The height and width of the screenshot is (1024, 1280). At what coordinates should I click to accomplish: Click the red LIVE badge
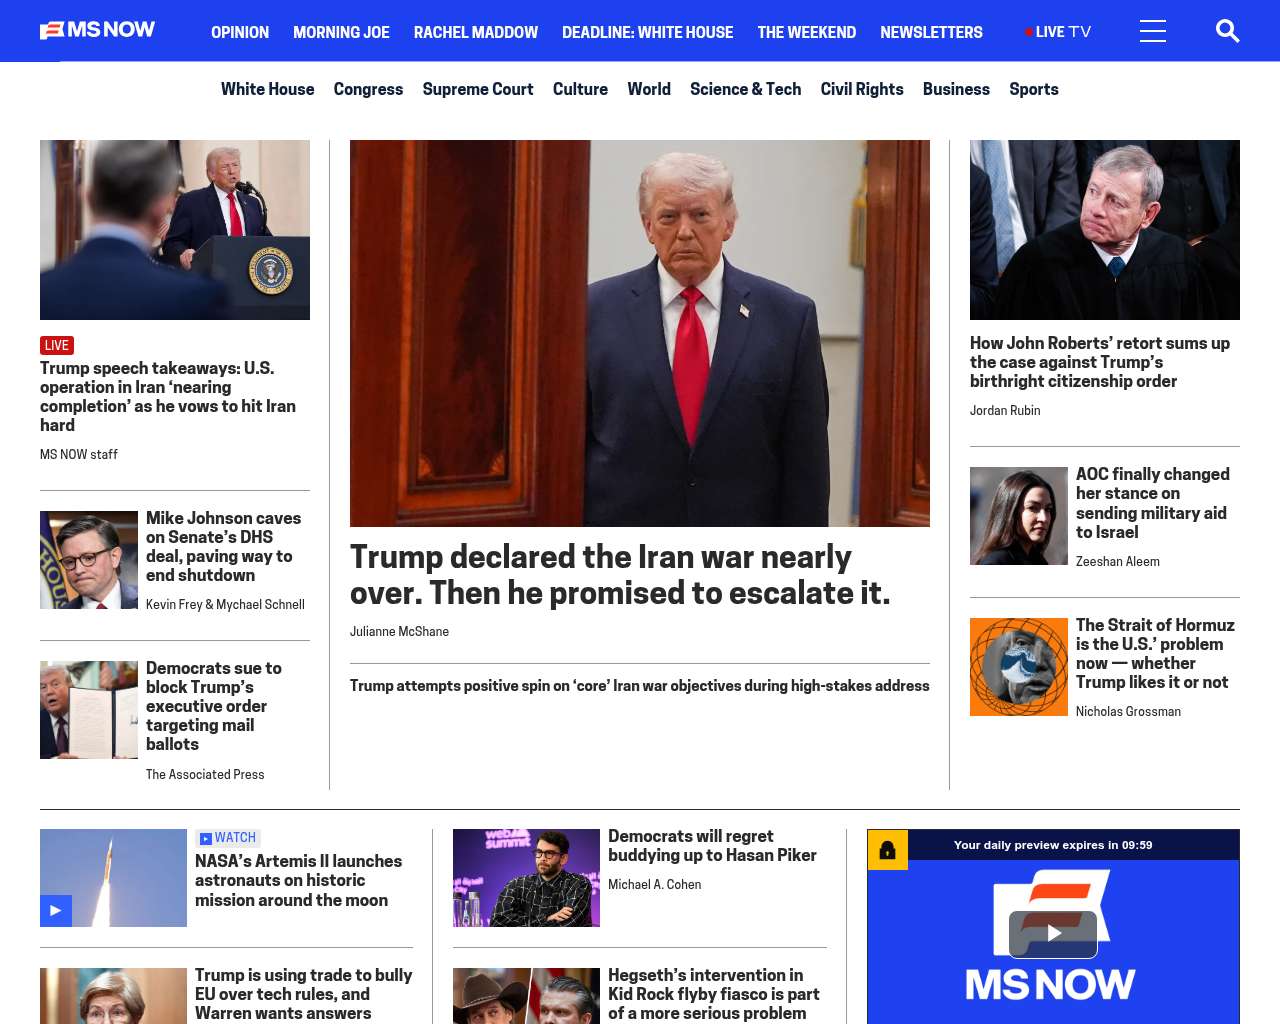tap(57, 345)
